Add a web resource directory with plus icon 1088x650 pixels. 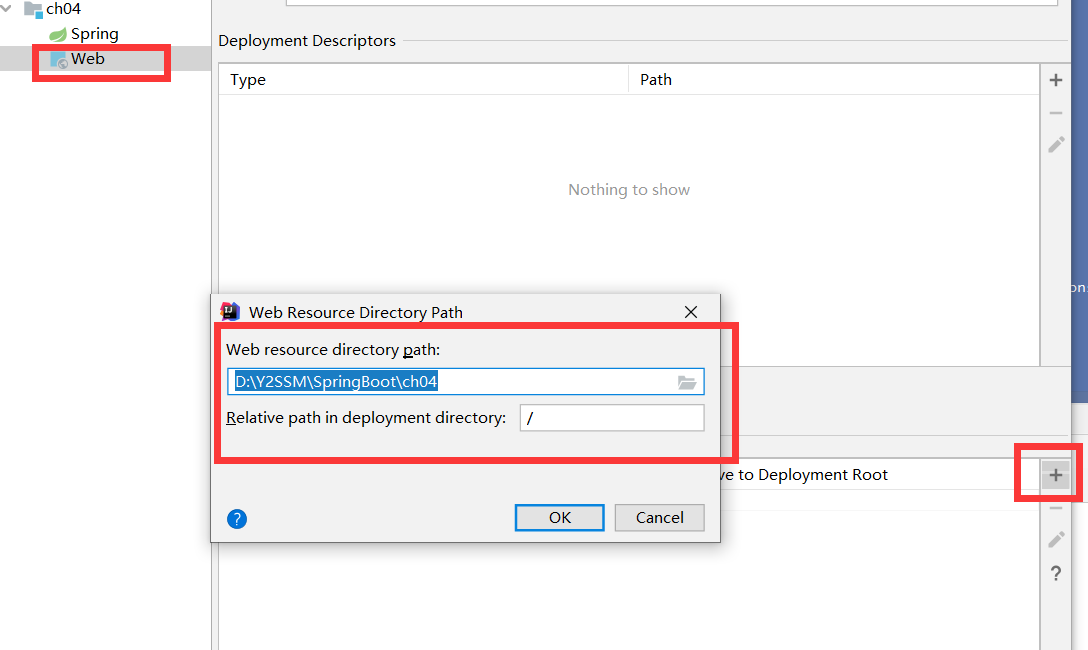[1056, 475]
